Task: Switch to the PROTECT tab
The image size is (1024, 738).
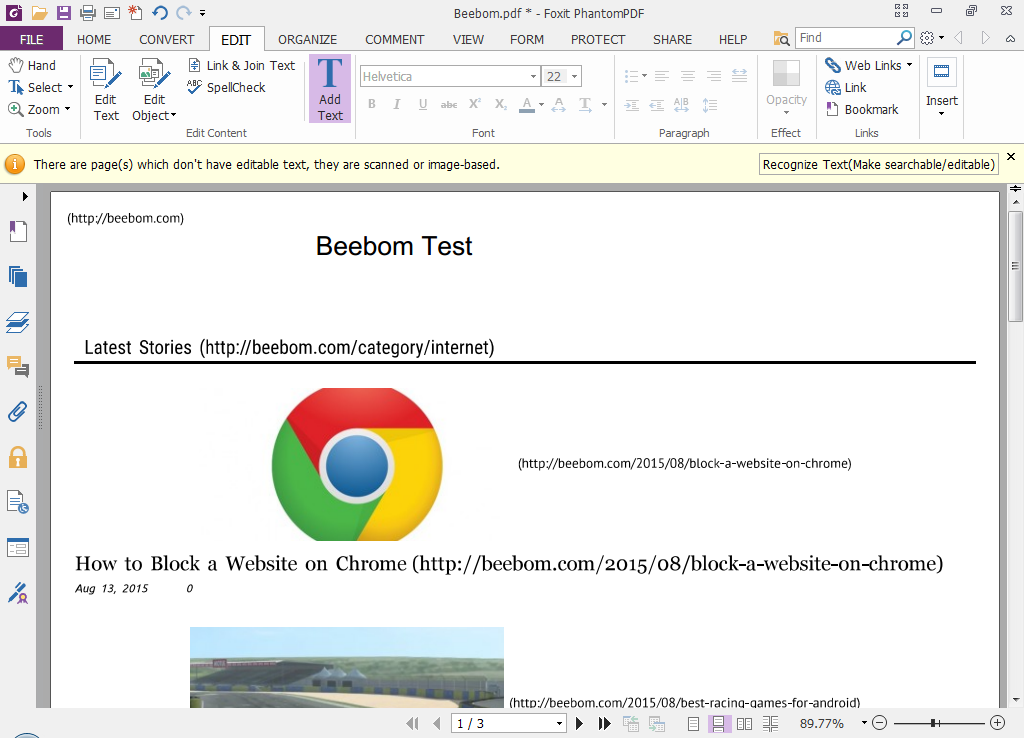Action: tap(598, 39)
